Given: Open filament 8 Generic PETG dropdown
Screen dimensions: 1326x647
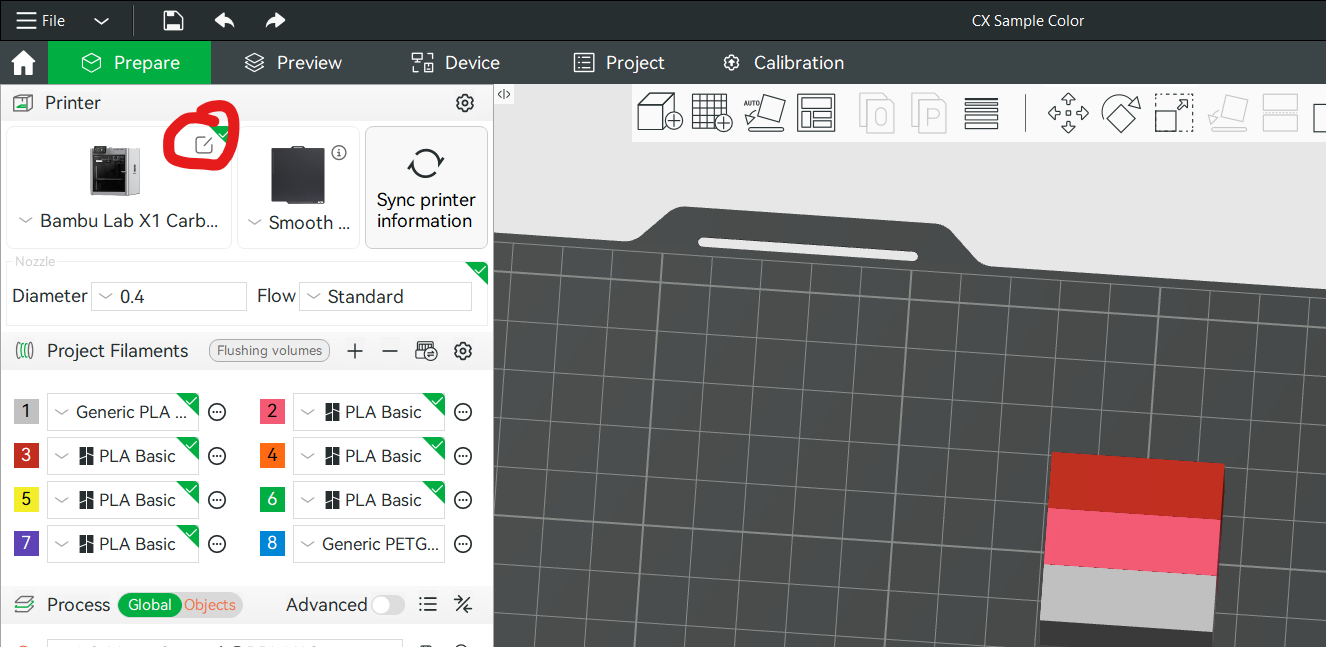Looking at the screenshot, I should [x=369, y=544].
